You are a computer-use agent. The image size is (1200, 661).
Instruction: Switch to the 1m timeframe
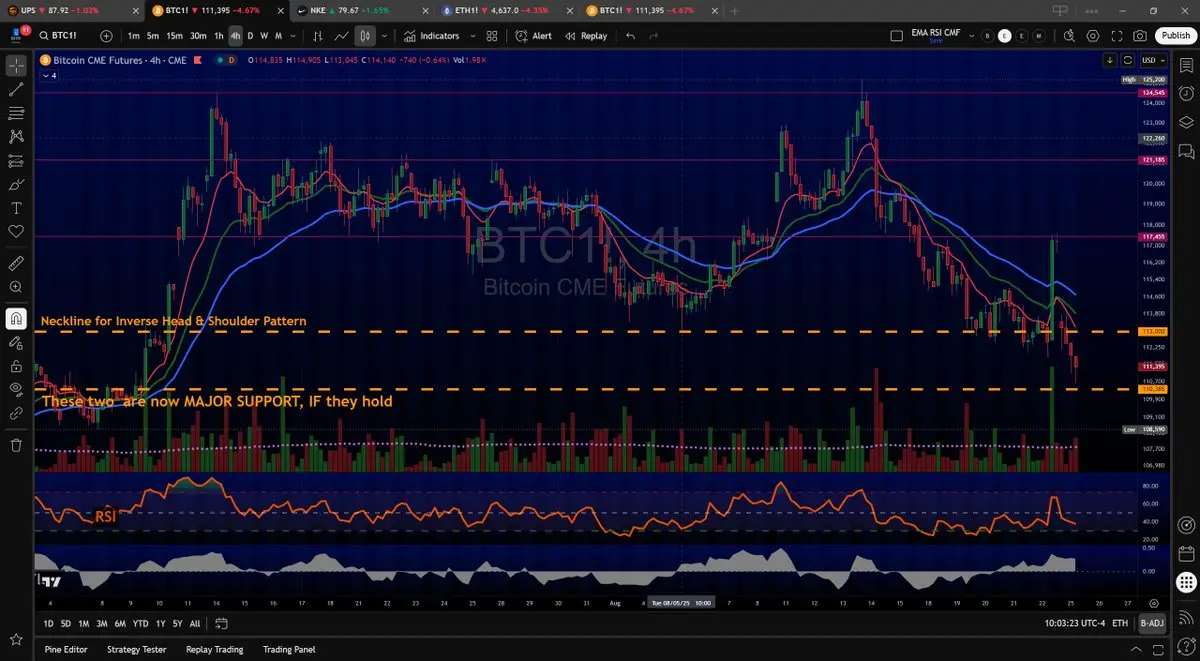133,36
